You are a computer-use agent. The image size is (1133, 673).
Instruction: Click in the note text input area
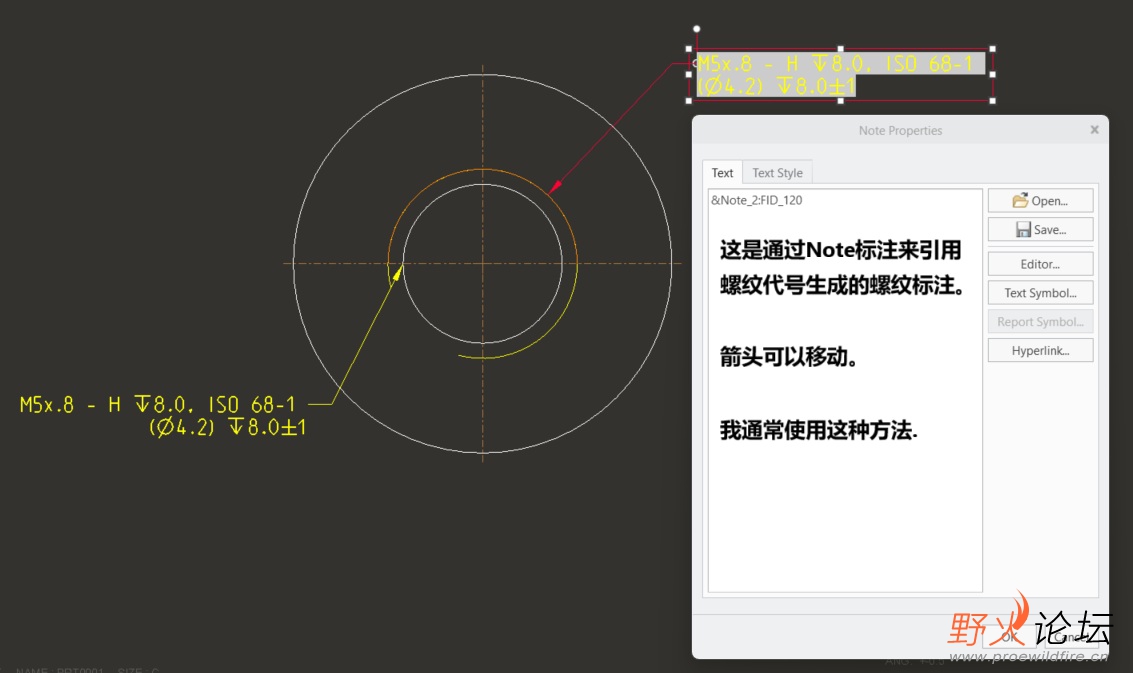click(x=845, y=390)
